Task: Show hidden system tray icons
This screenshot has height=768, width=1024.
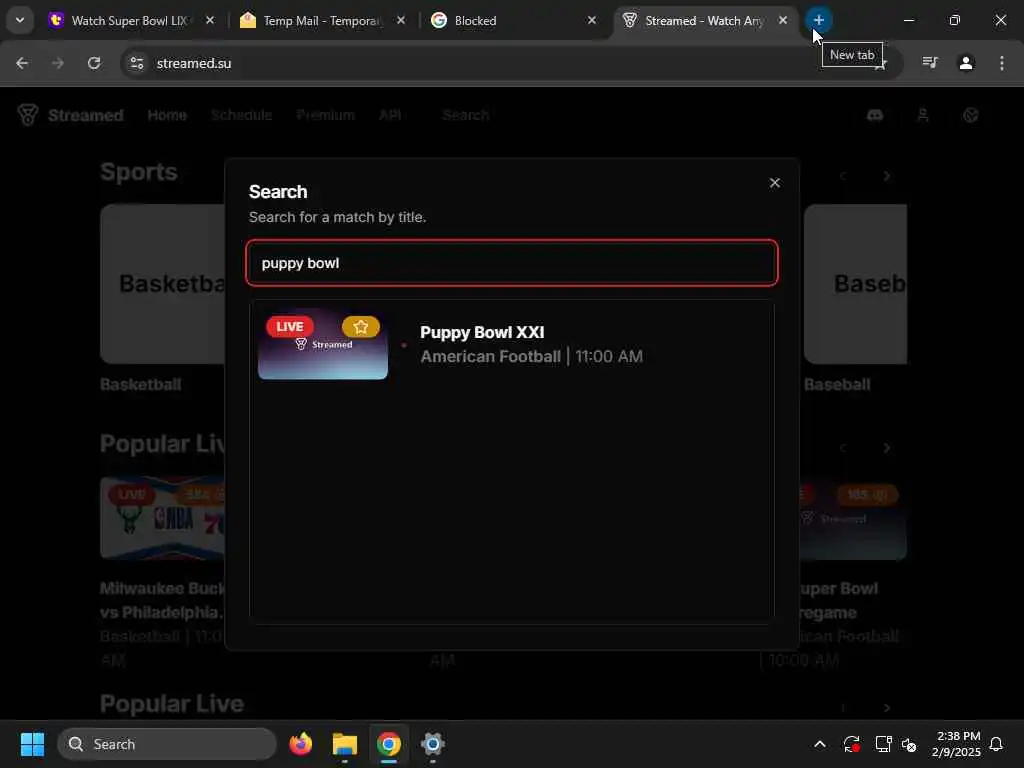Action: [820, 744]
